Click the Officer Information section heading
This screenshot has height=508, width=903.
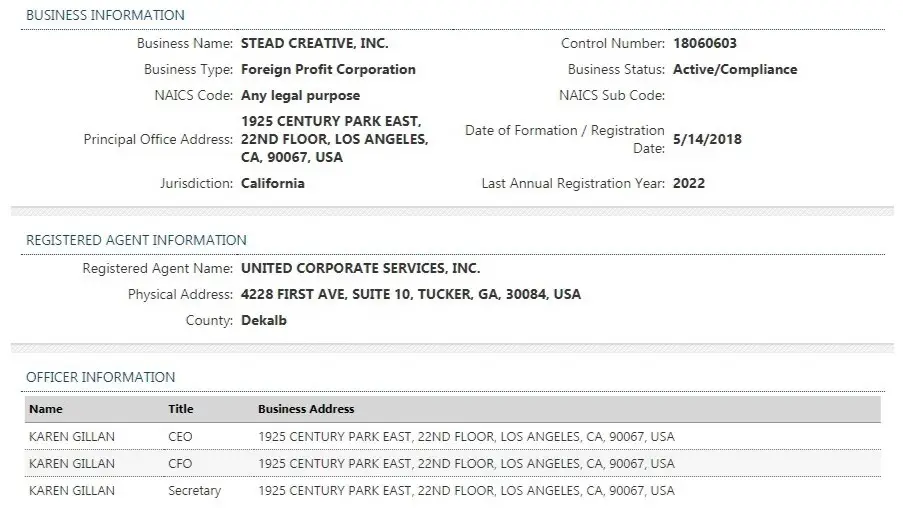(101, 377)
